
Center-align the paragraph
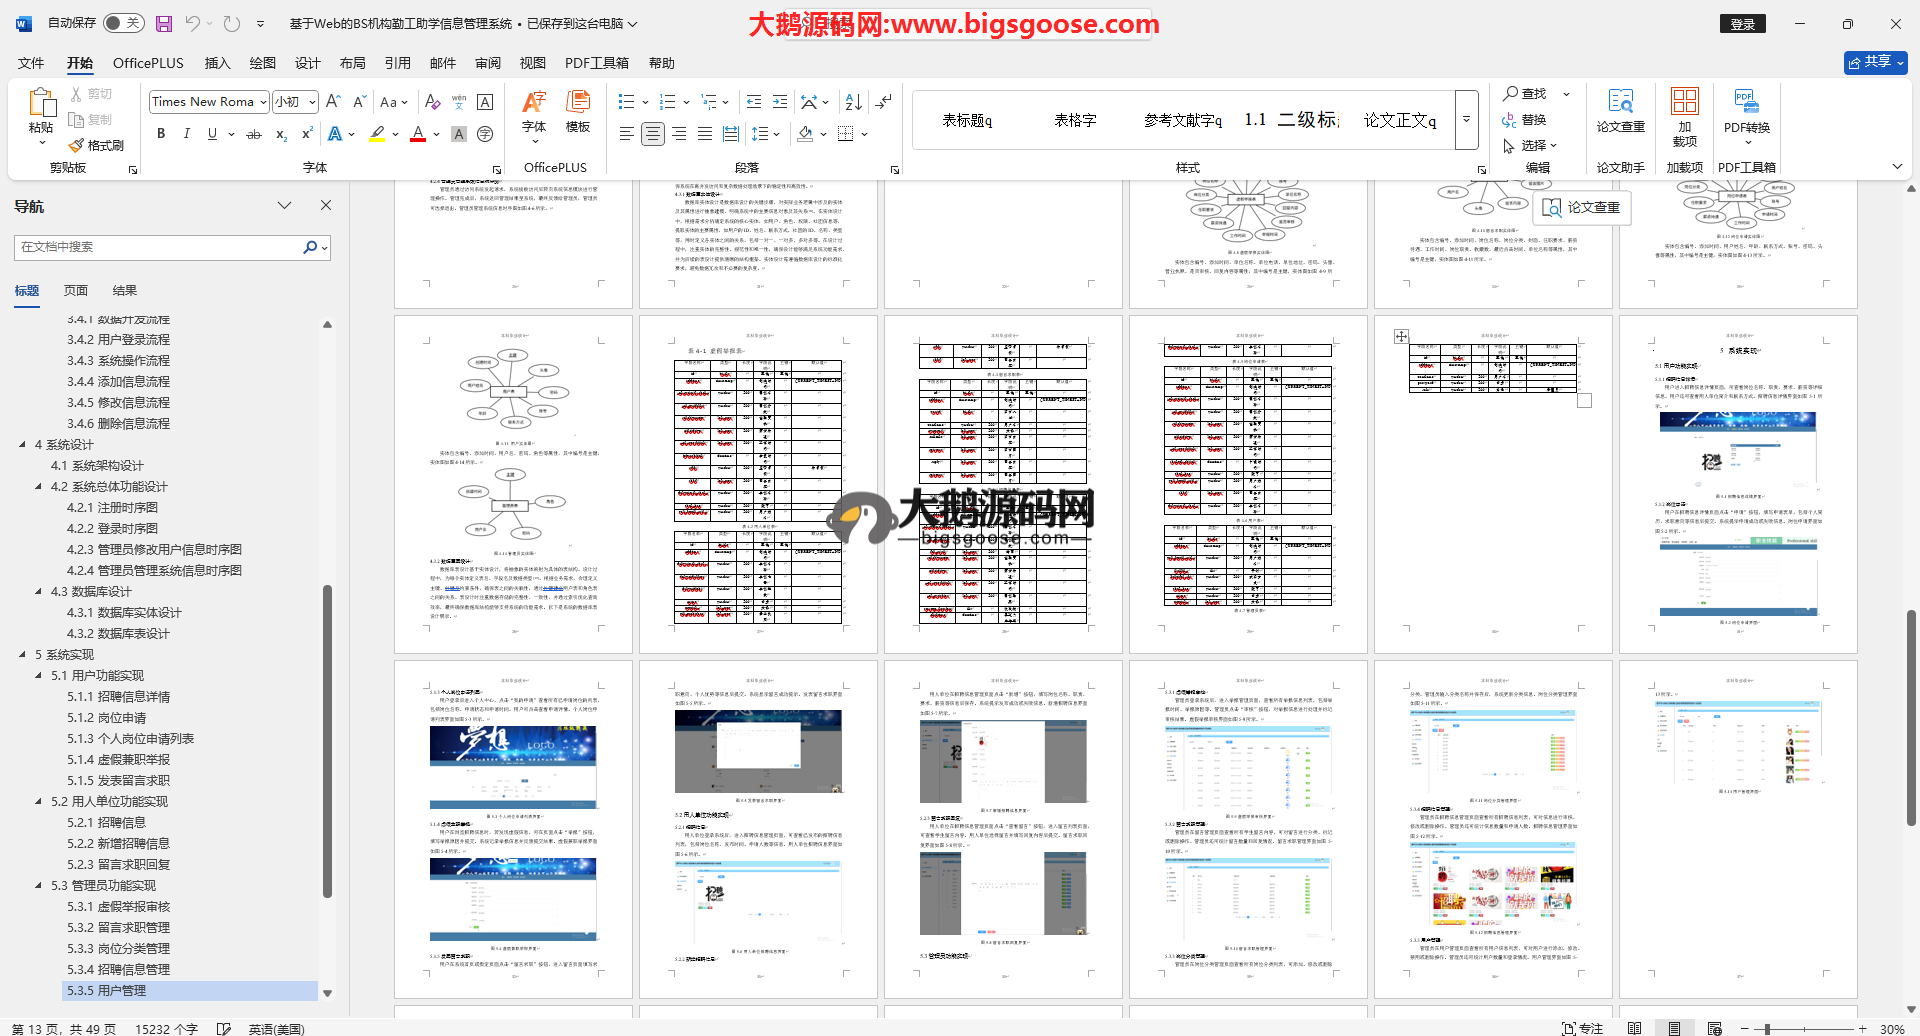tap(653, 134)
